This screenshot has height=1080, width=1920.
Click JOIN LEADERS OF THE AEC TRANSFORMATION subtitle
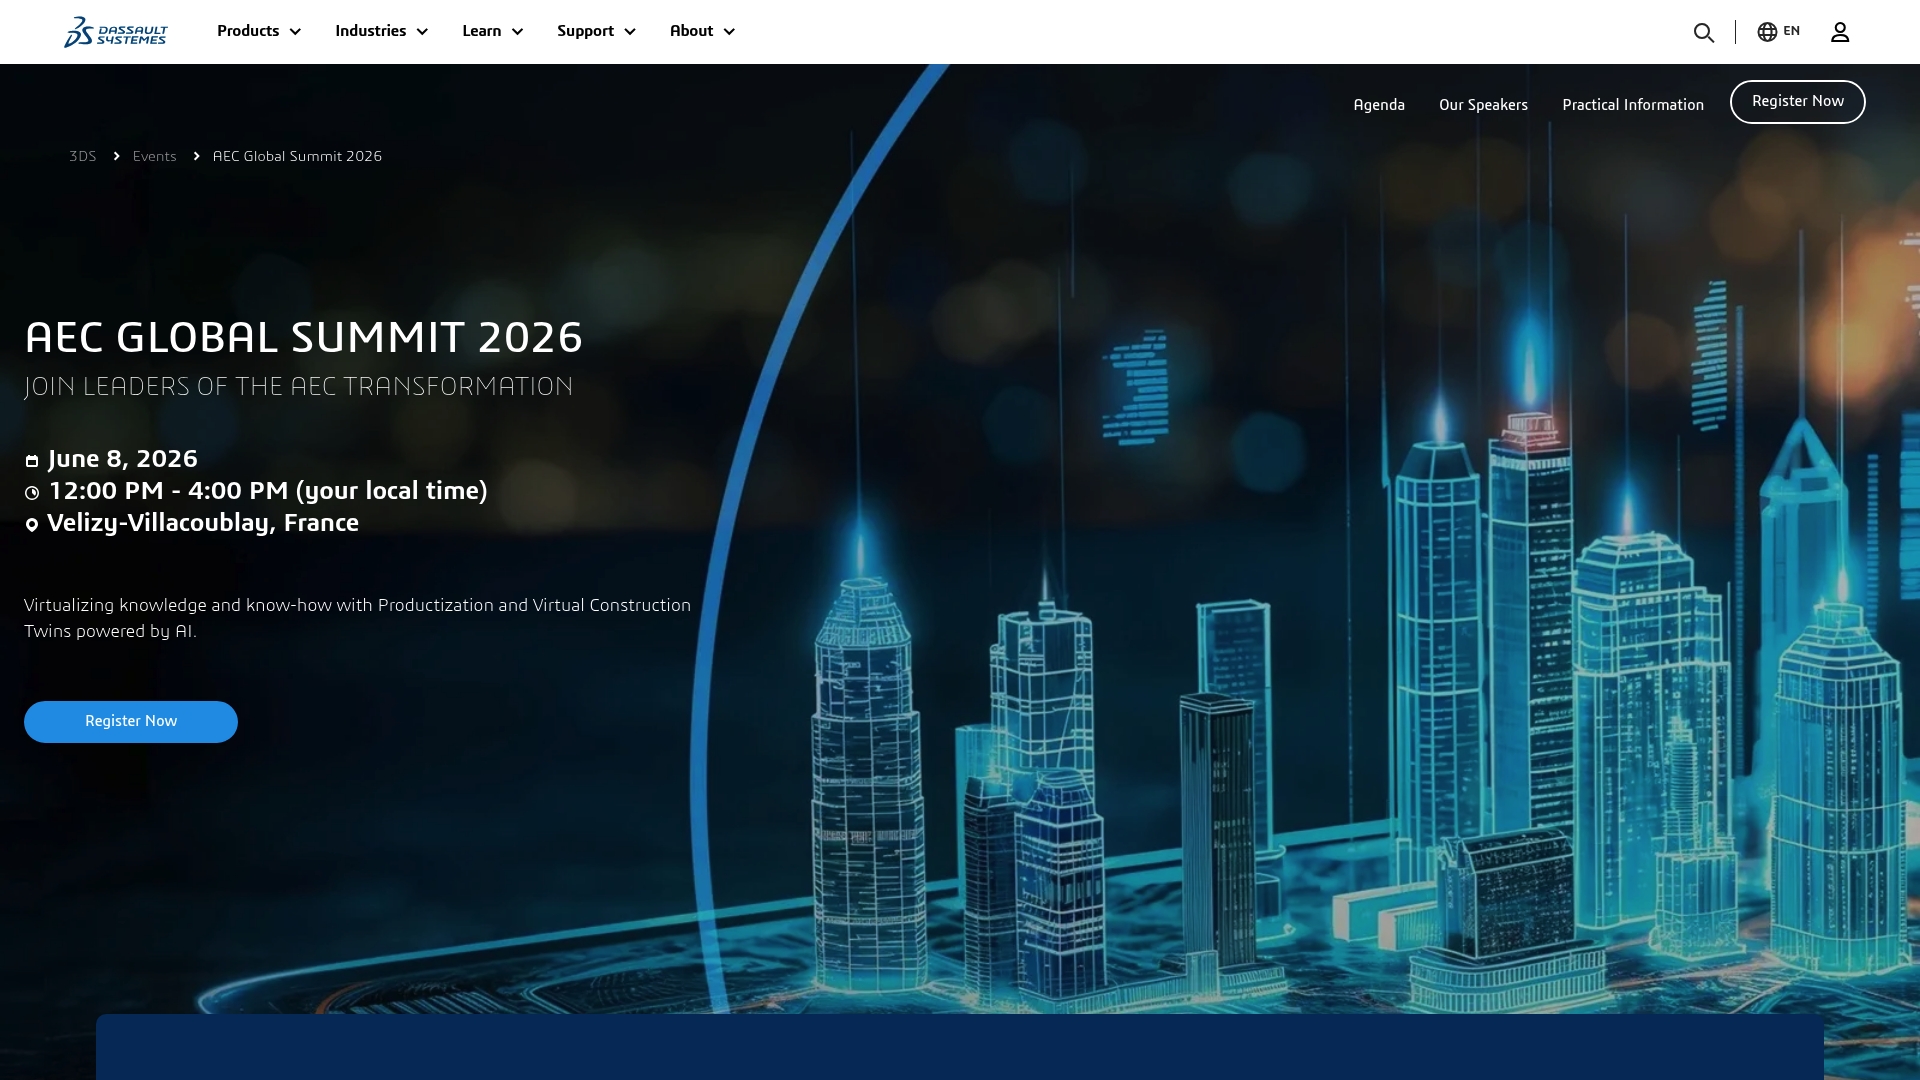tap(299, 387)
